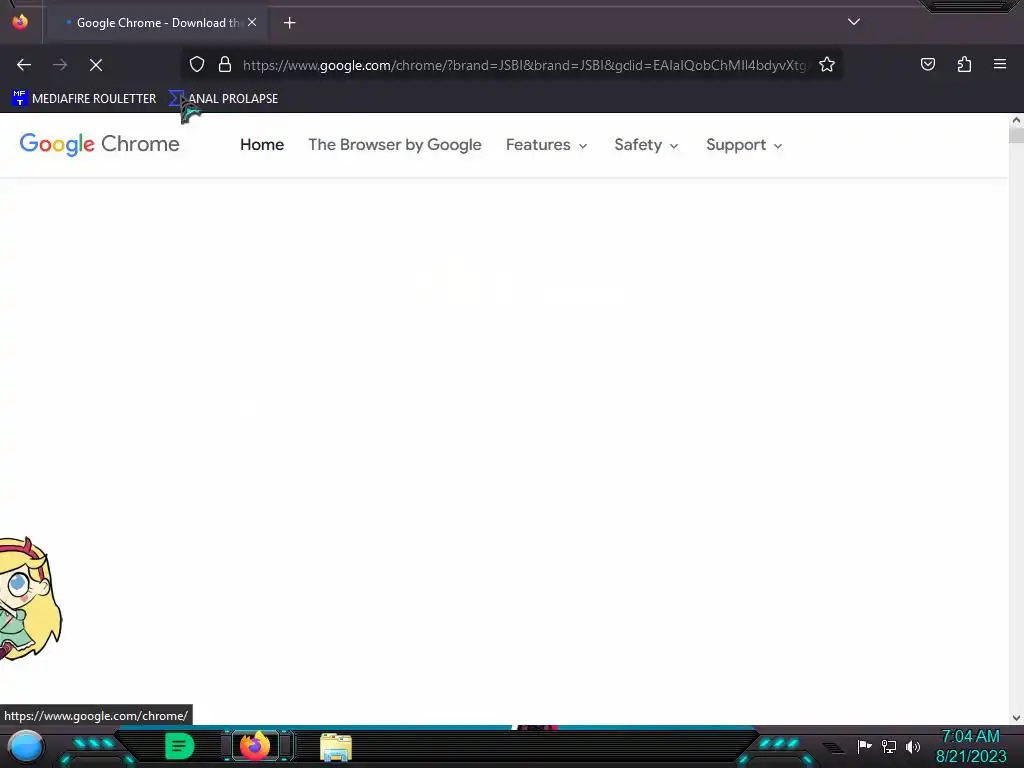
Task: Go back one page
Action: point(24,65)
